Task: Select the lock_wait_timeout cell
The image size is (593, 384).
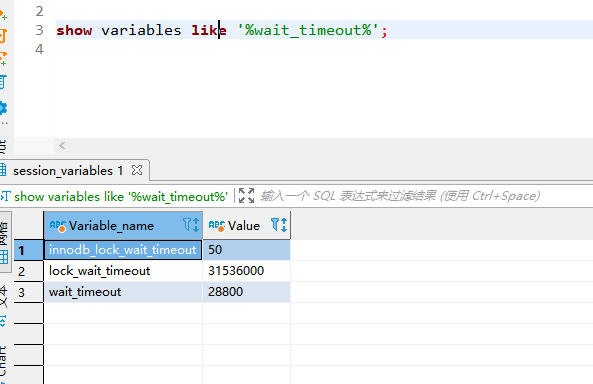Action: coord(123,271)
